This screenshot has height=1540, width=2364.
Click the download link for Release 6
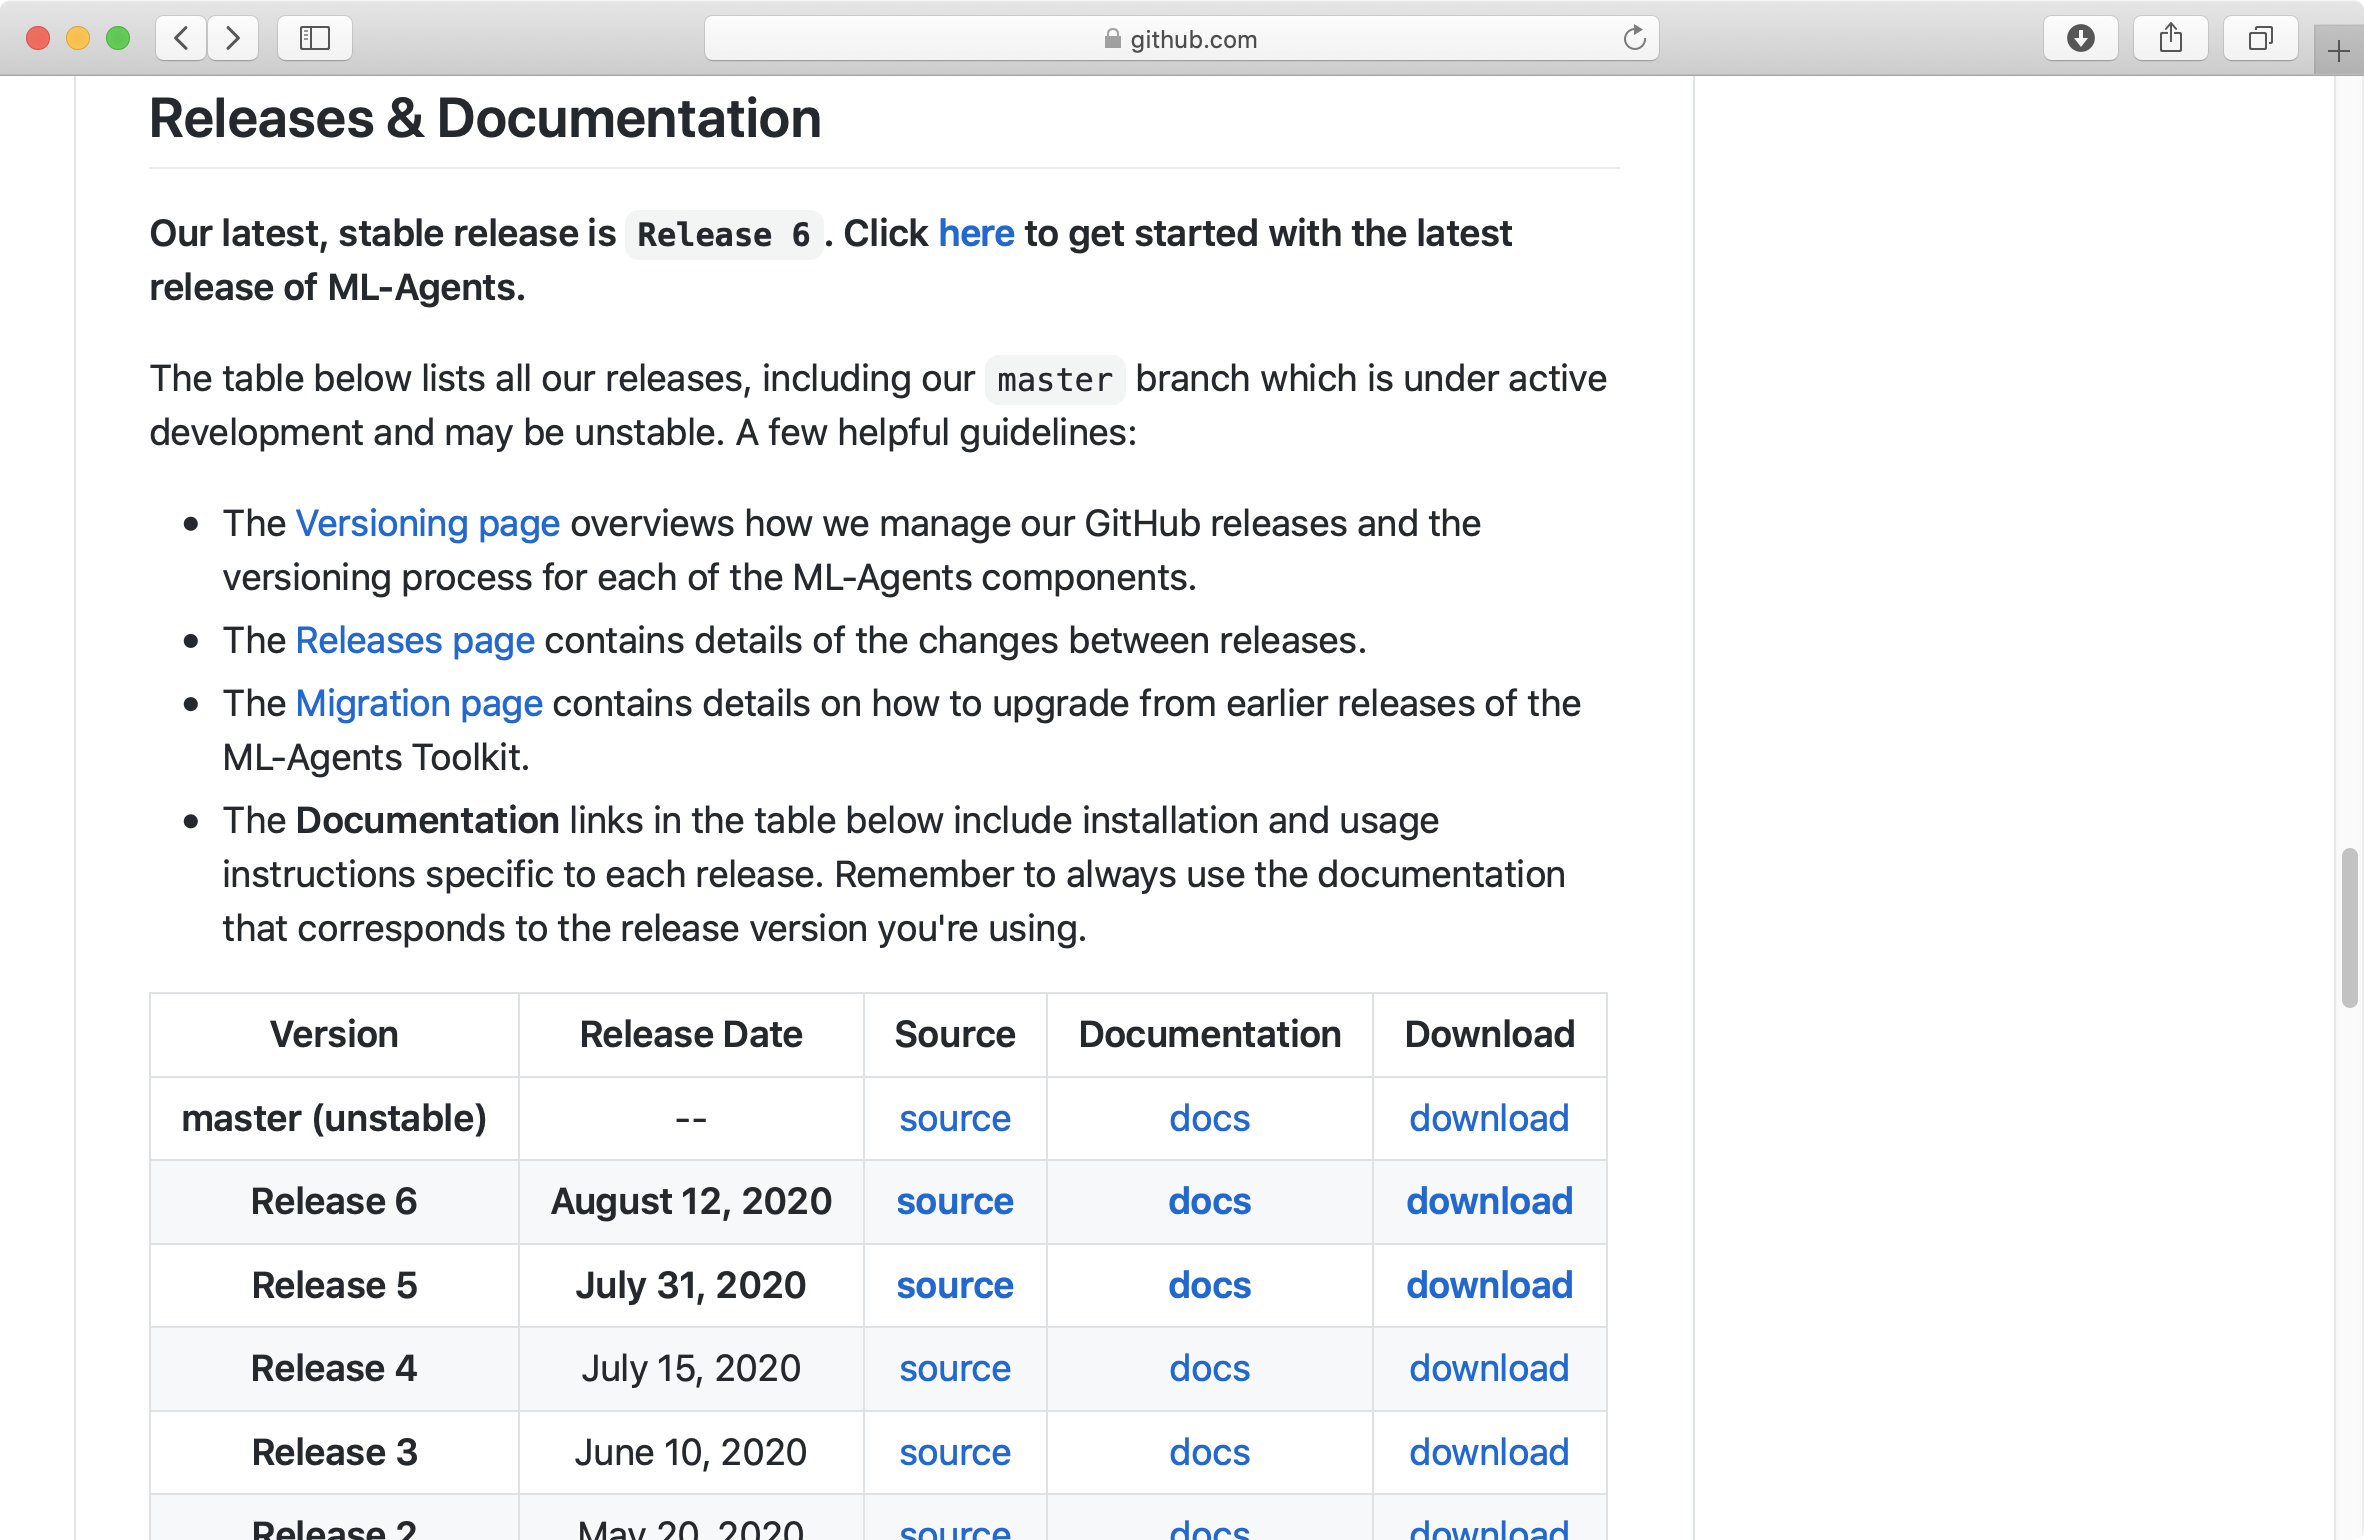[1489, 1201]
